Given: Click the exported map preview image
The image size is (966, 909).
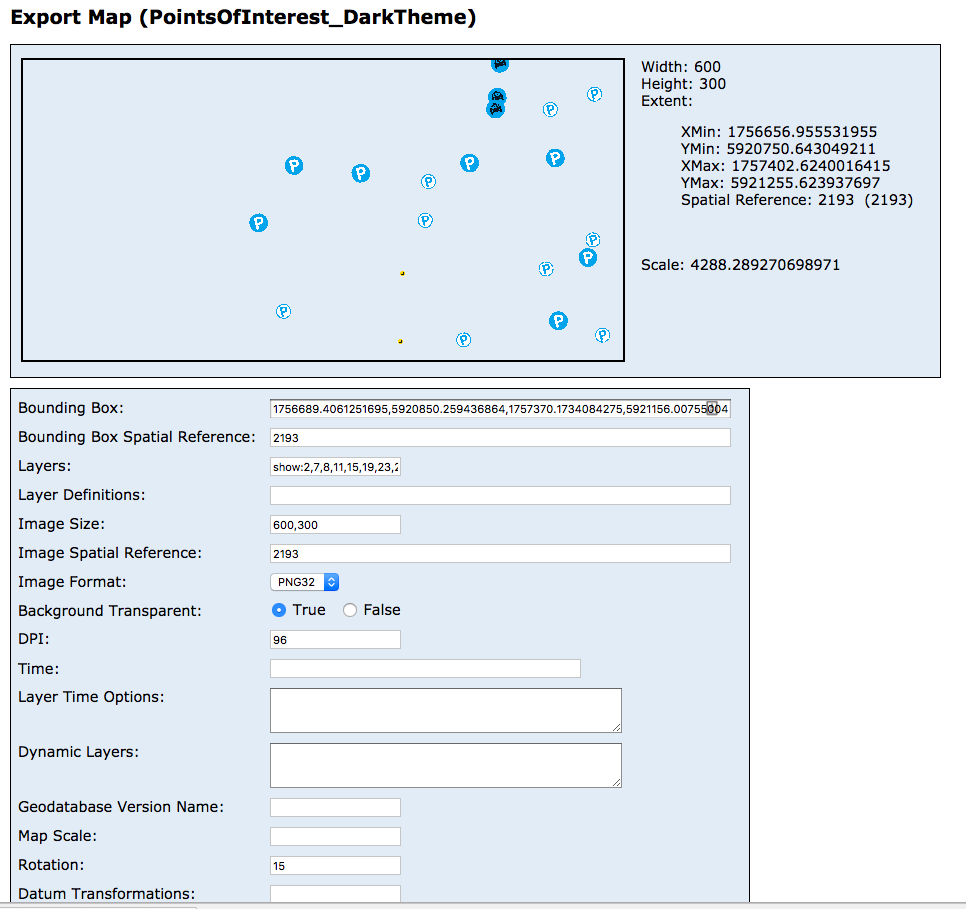Looking at the screenshot, I should [x=323, y=210].
